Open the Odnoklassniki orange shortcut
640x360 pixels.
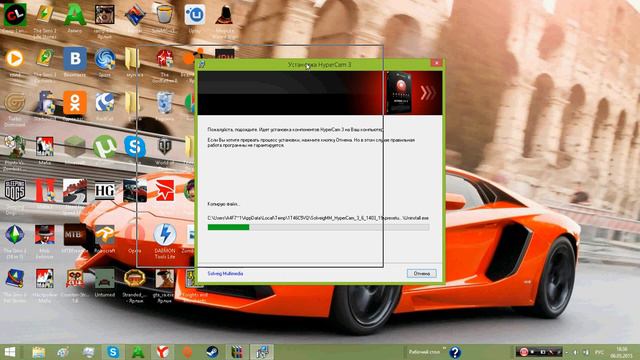(x=75, y=103)
